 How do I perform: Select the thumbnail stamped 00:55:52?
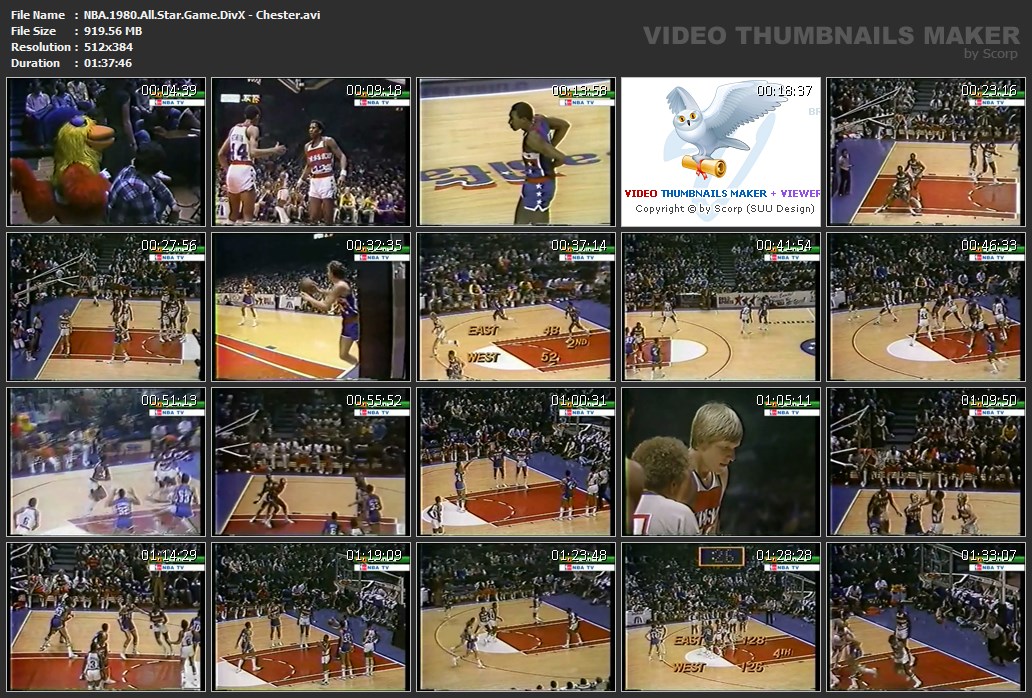click(x=311, y=462)
